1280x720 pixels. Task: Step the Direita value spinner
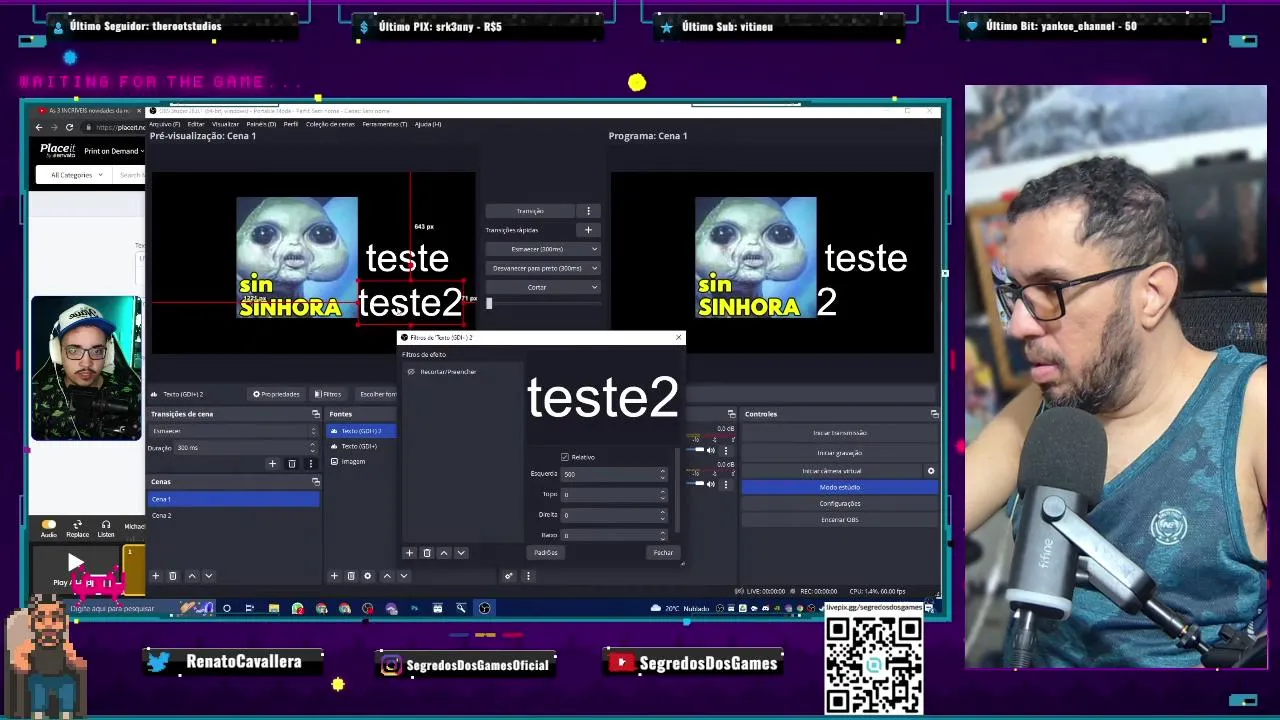(662, 514)
